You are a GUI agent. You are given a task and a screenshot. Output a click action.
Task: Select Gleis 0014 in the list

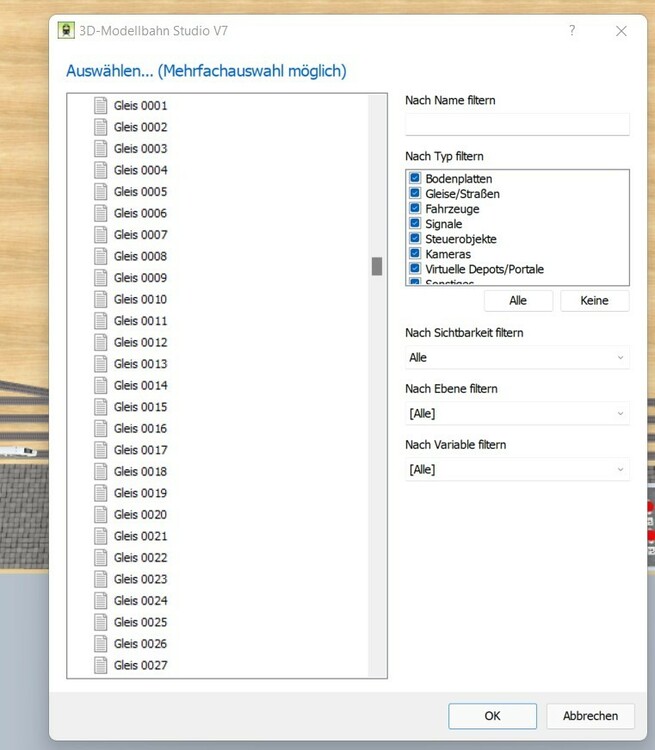tap(141, 386)
